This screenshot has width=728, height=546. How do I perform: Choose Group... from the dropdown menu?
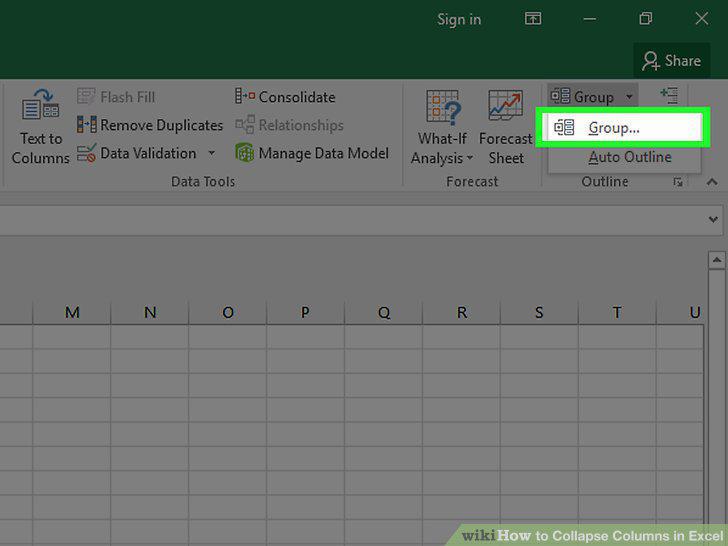(622, 127)
